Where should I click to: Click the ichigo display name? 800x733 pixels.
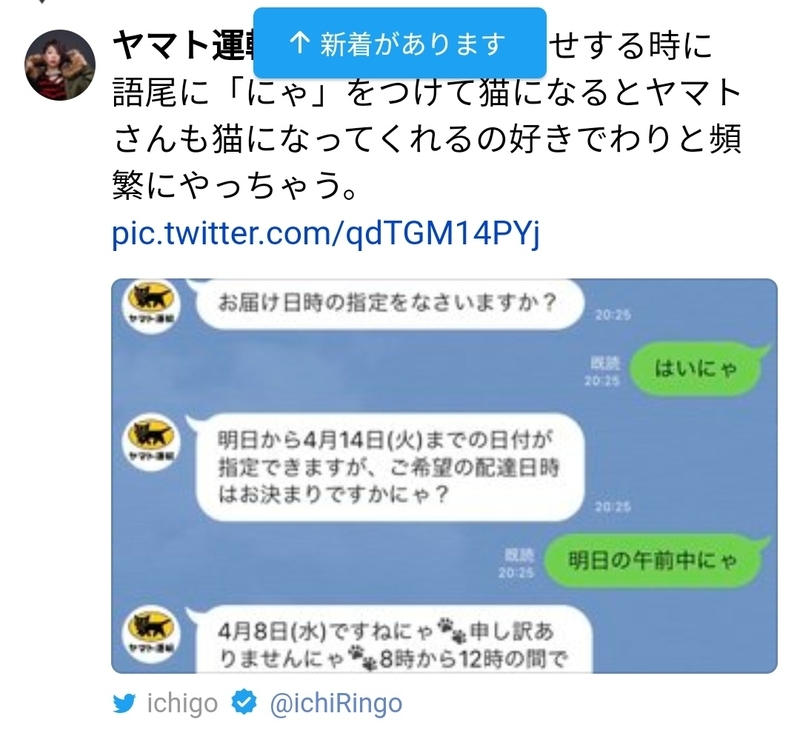point(182,703)
